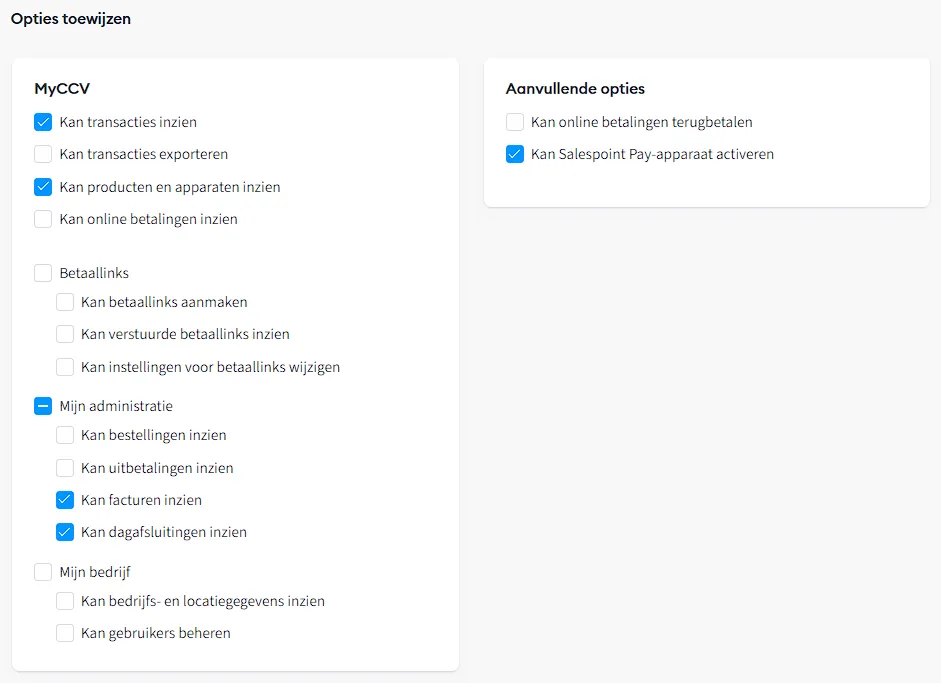Check 'Kan bedrijfs- en locatiegegevens inzien'

65,601
